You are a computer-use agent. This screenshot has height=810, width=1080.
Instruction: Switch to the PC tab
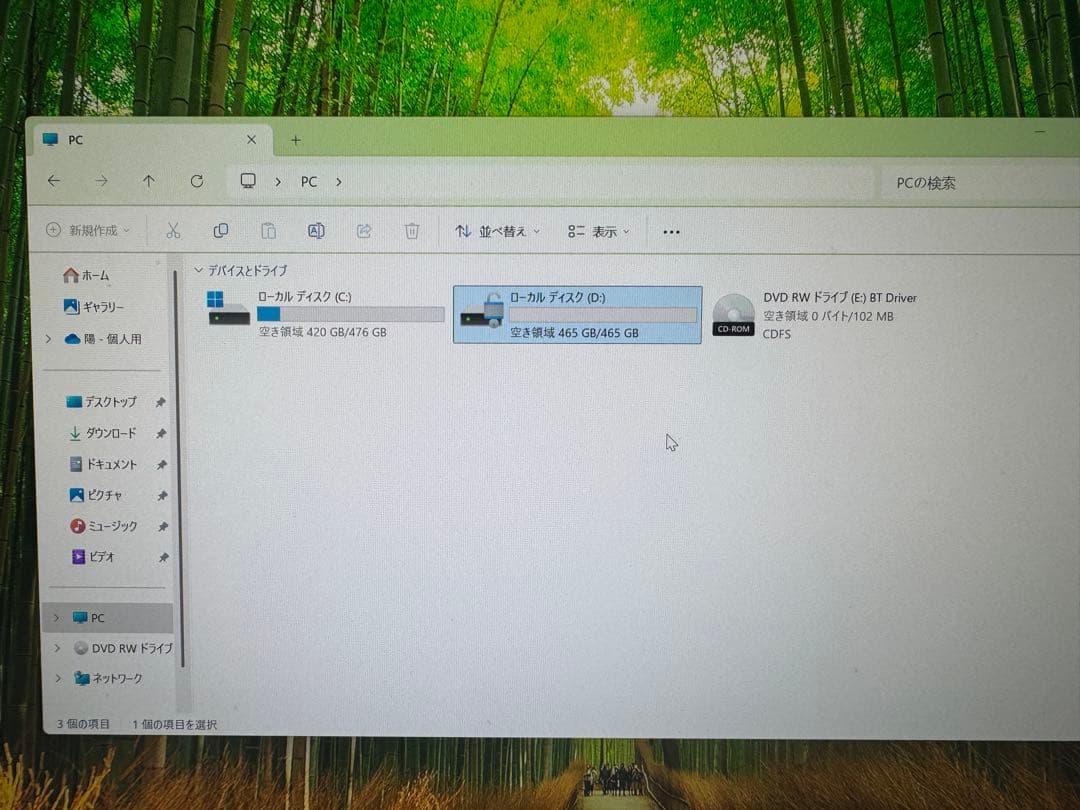tap(75, 140)
